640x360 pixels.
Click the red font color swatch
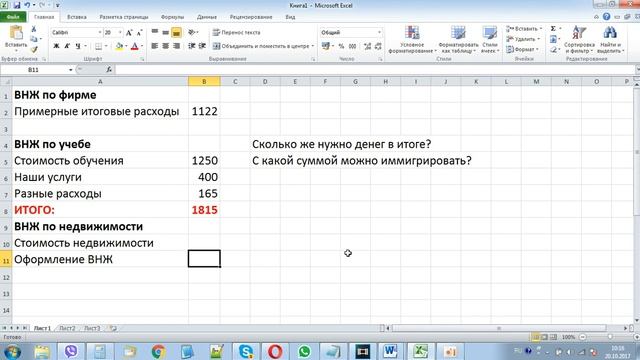coord(135,46)
